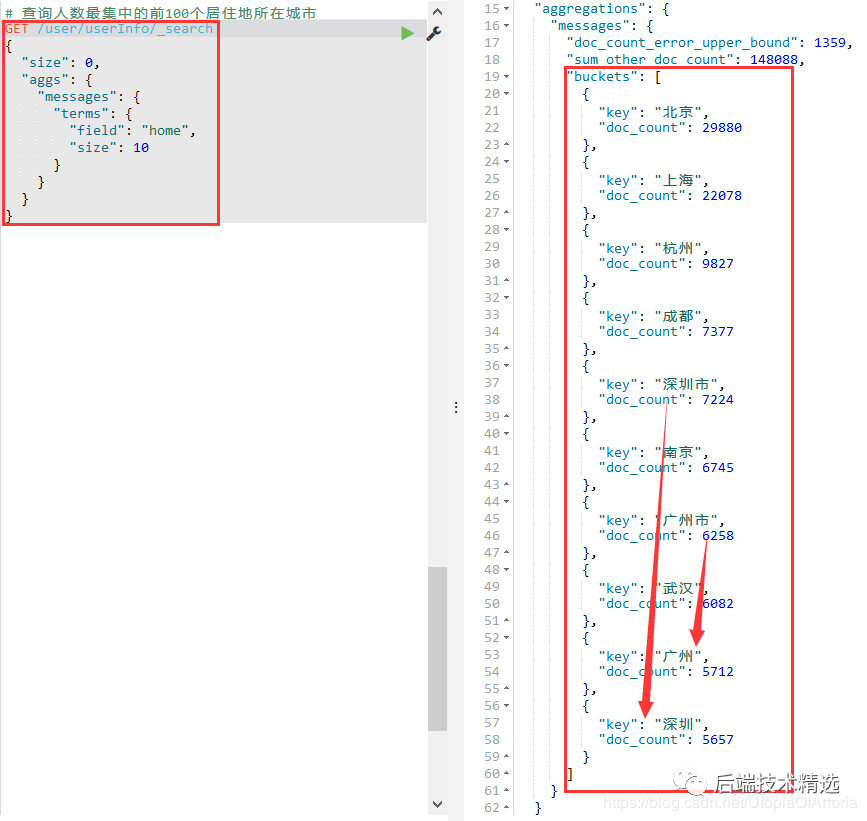
Task: Click the "messages" key at line 16
Action: tap(590, 26)
